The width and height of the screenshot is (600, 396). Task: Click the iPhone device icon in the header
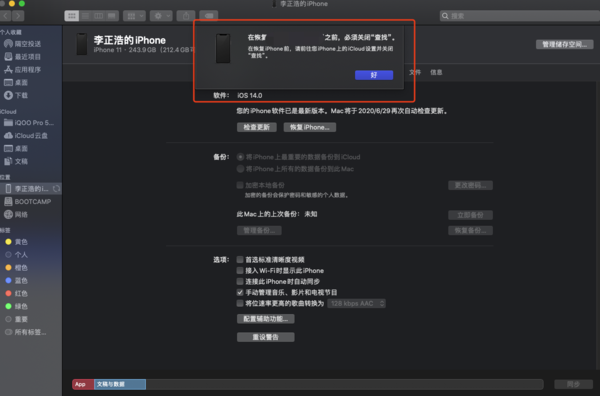tap(82, 44)
